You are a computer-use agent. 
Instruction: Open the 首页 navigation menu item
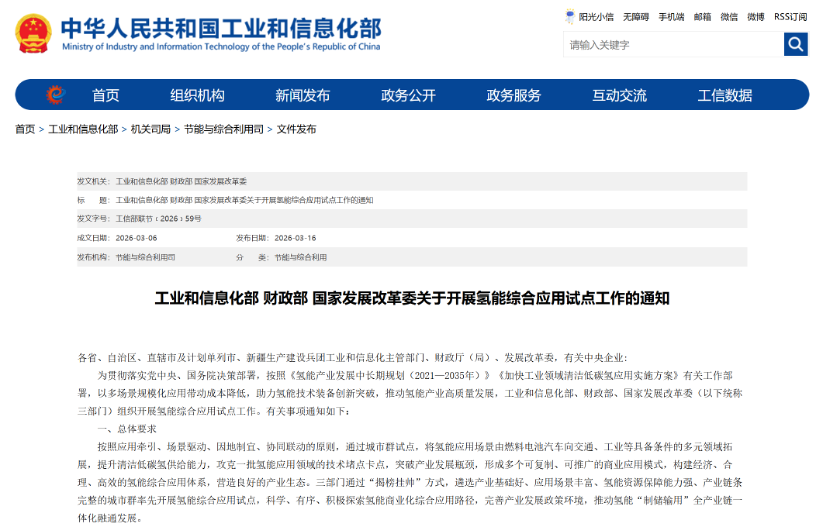pos(106,95)
